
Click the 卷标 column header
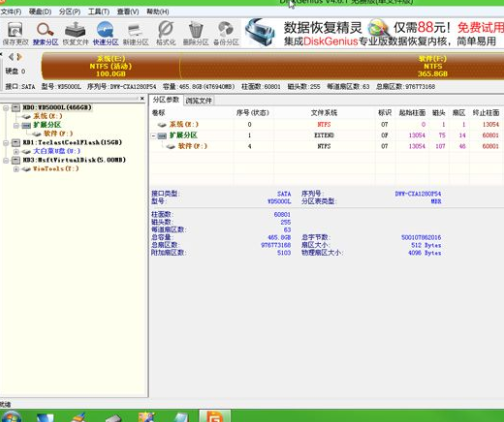pyautogui.click(x=158, y=113)
